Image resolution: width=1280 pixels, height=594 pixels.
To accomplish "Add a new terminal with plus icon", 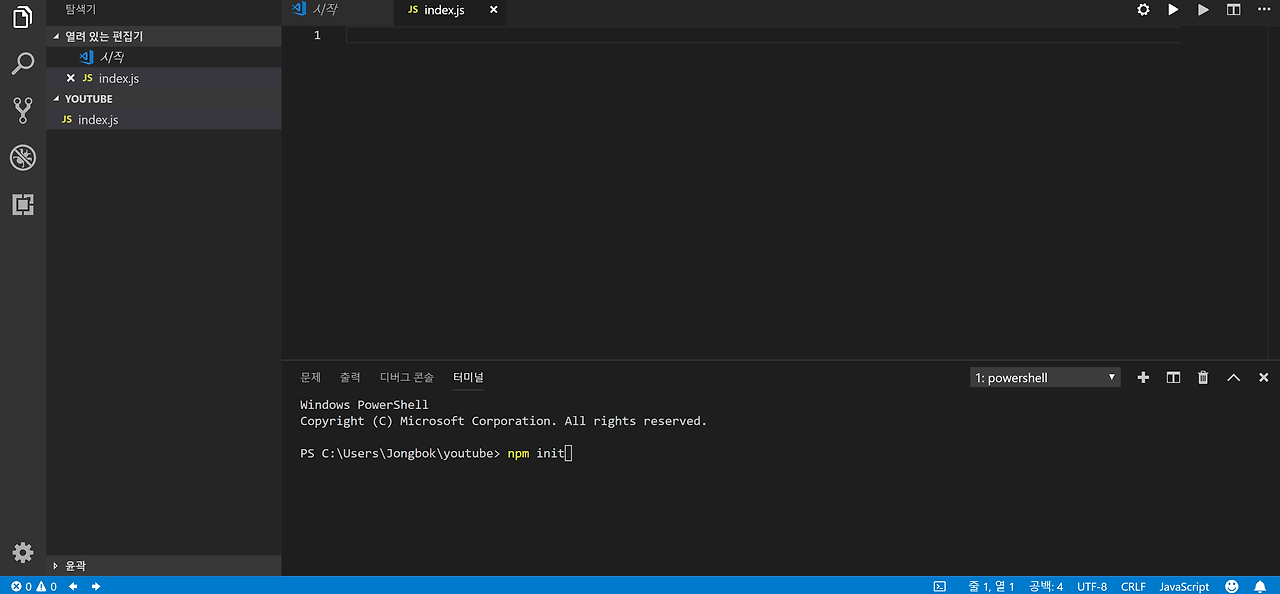I will click(x=1143, y=377).
